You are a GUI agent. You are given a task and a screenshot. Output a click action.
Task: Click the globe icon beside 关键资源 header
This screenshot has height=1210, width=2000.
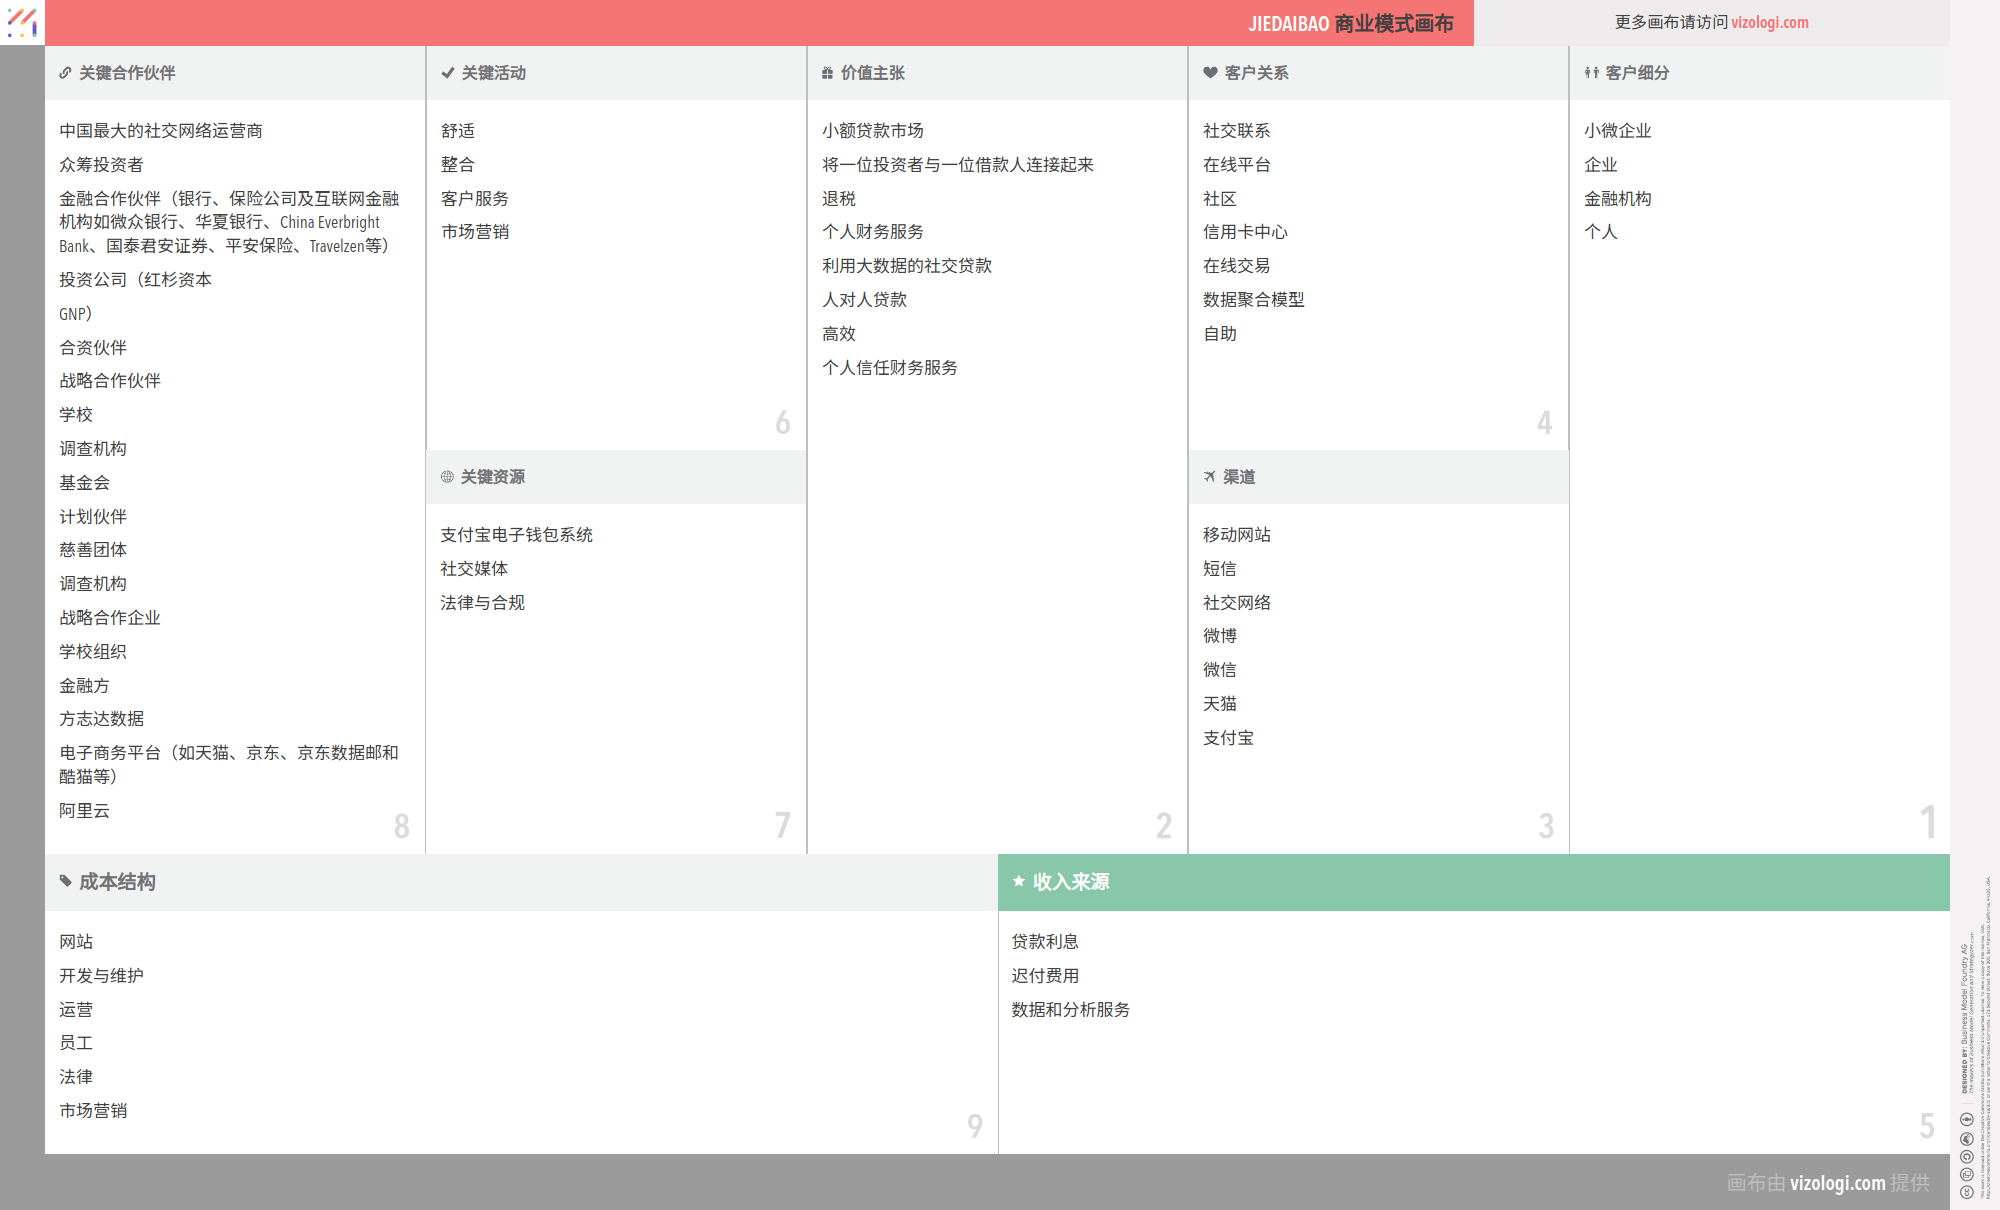point(446,477)
